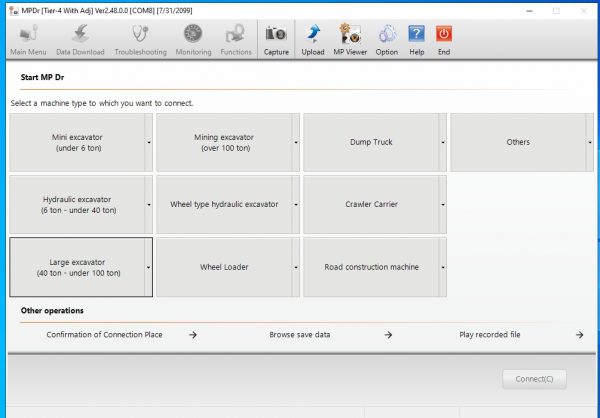Screen dimensions: 600x418
Task: Choose the Wheel Loader machine type
Action: 224,267
